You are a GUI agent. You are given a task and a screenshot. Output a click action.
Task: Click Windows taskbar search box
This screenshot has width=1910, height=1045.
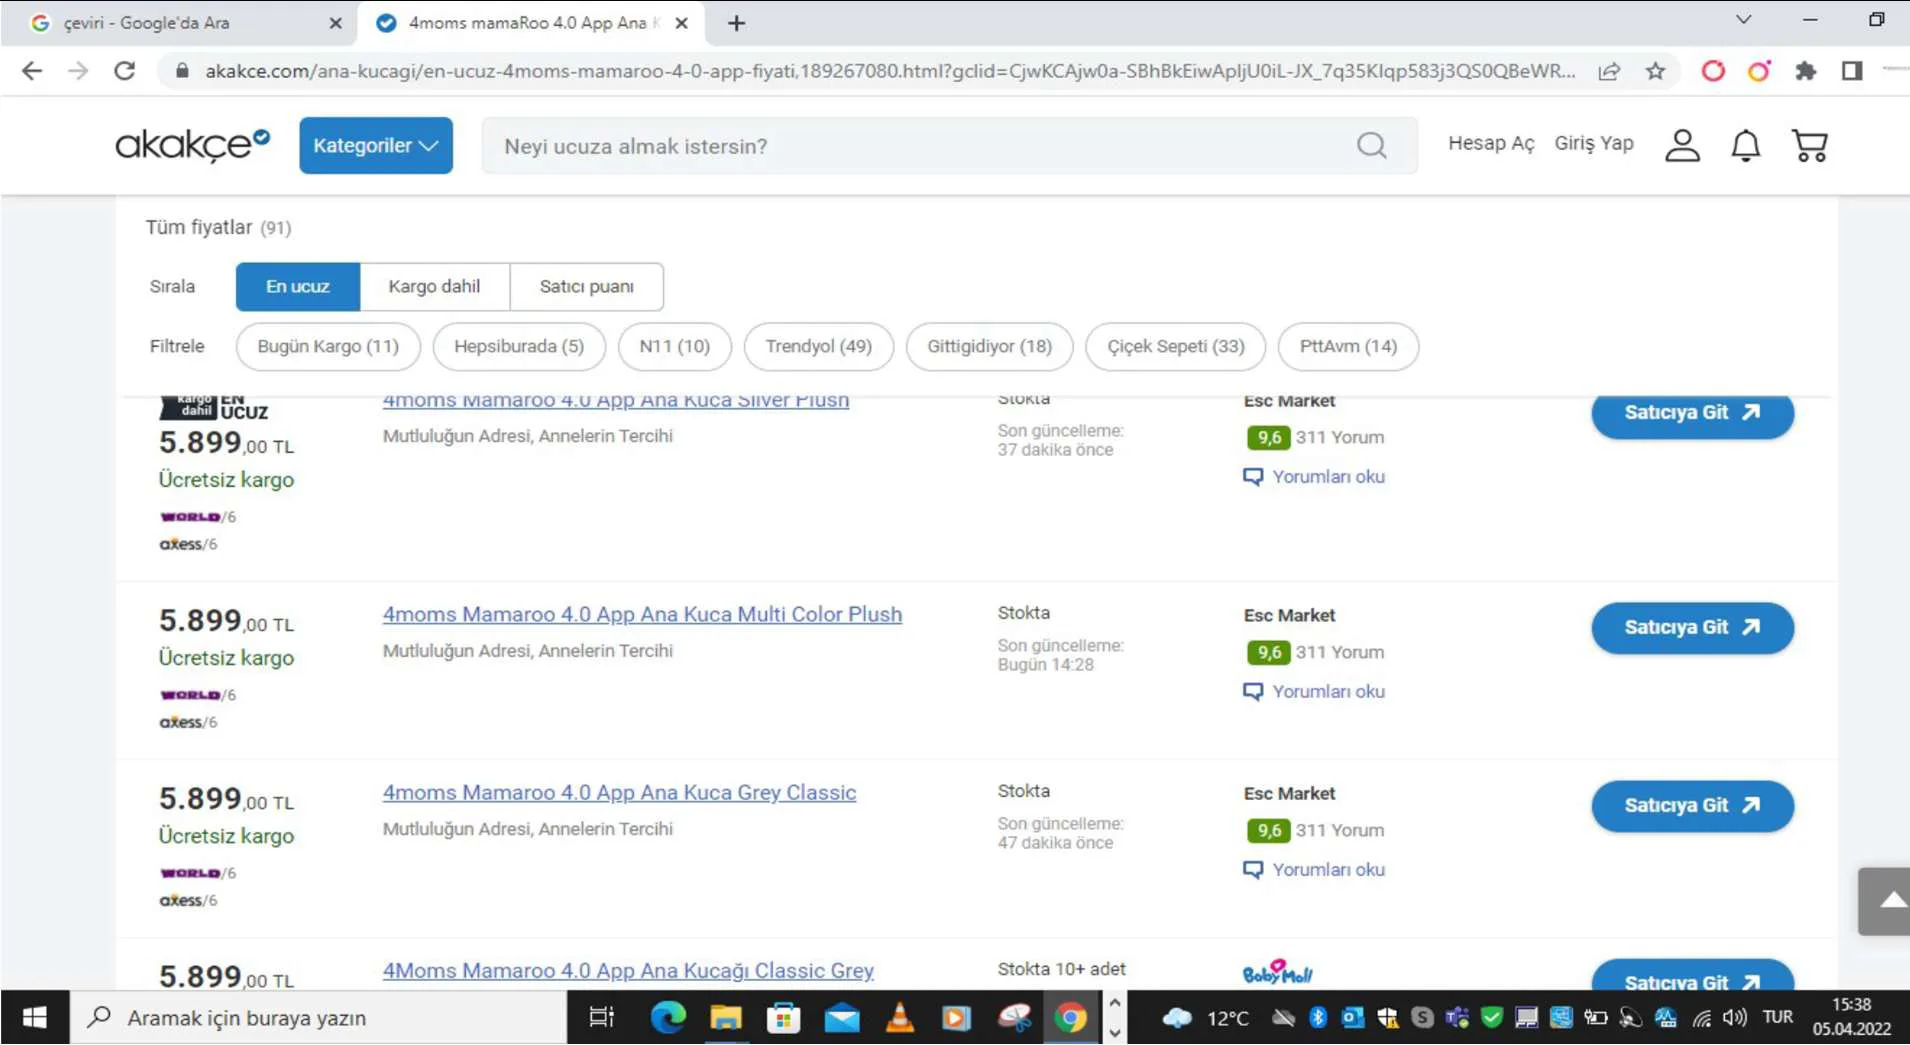318,1018
